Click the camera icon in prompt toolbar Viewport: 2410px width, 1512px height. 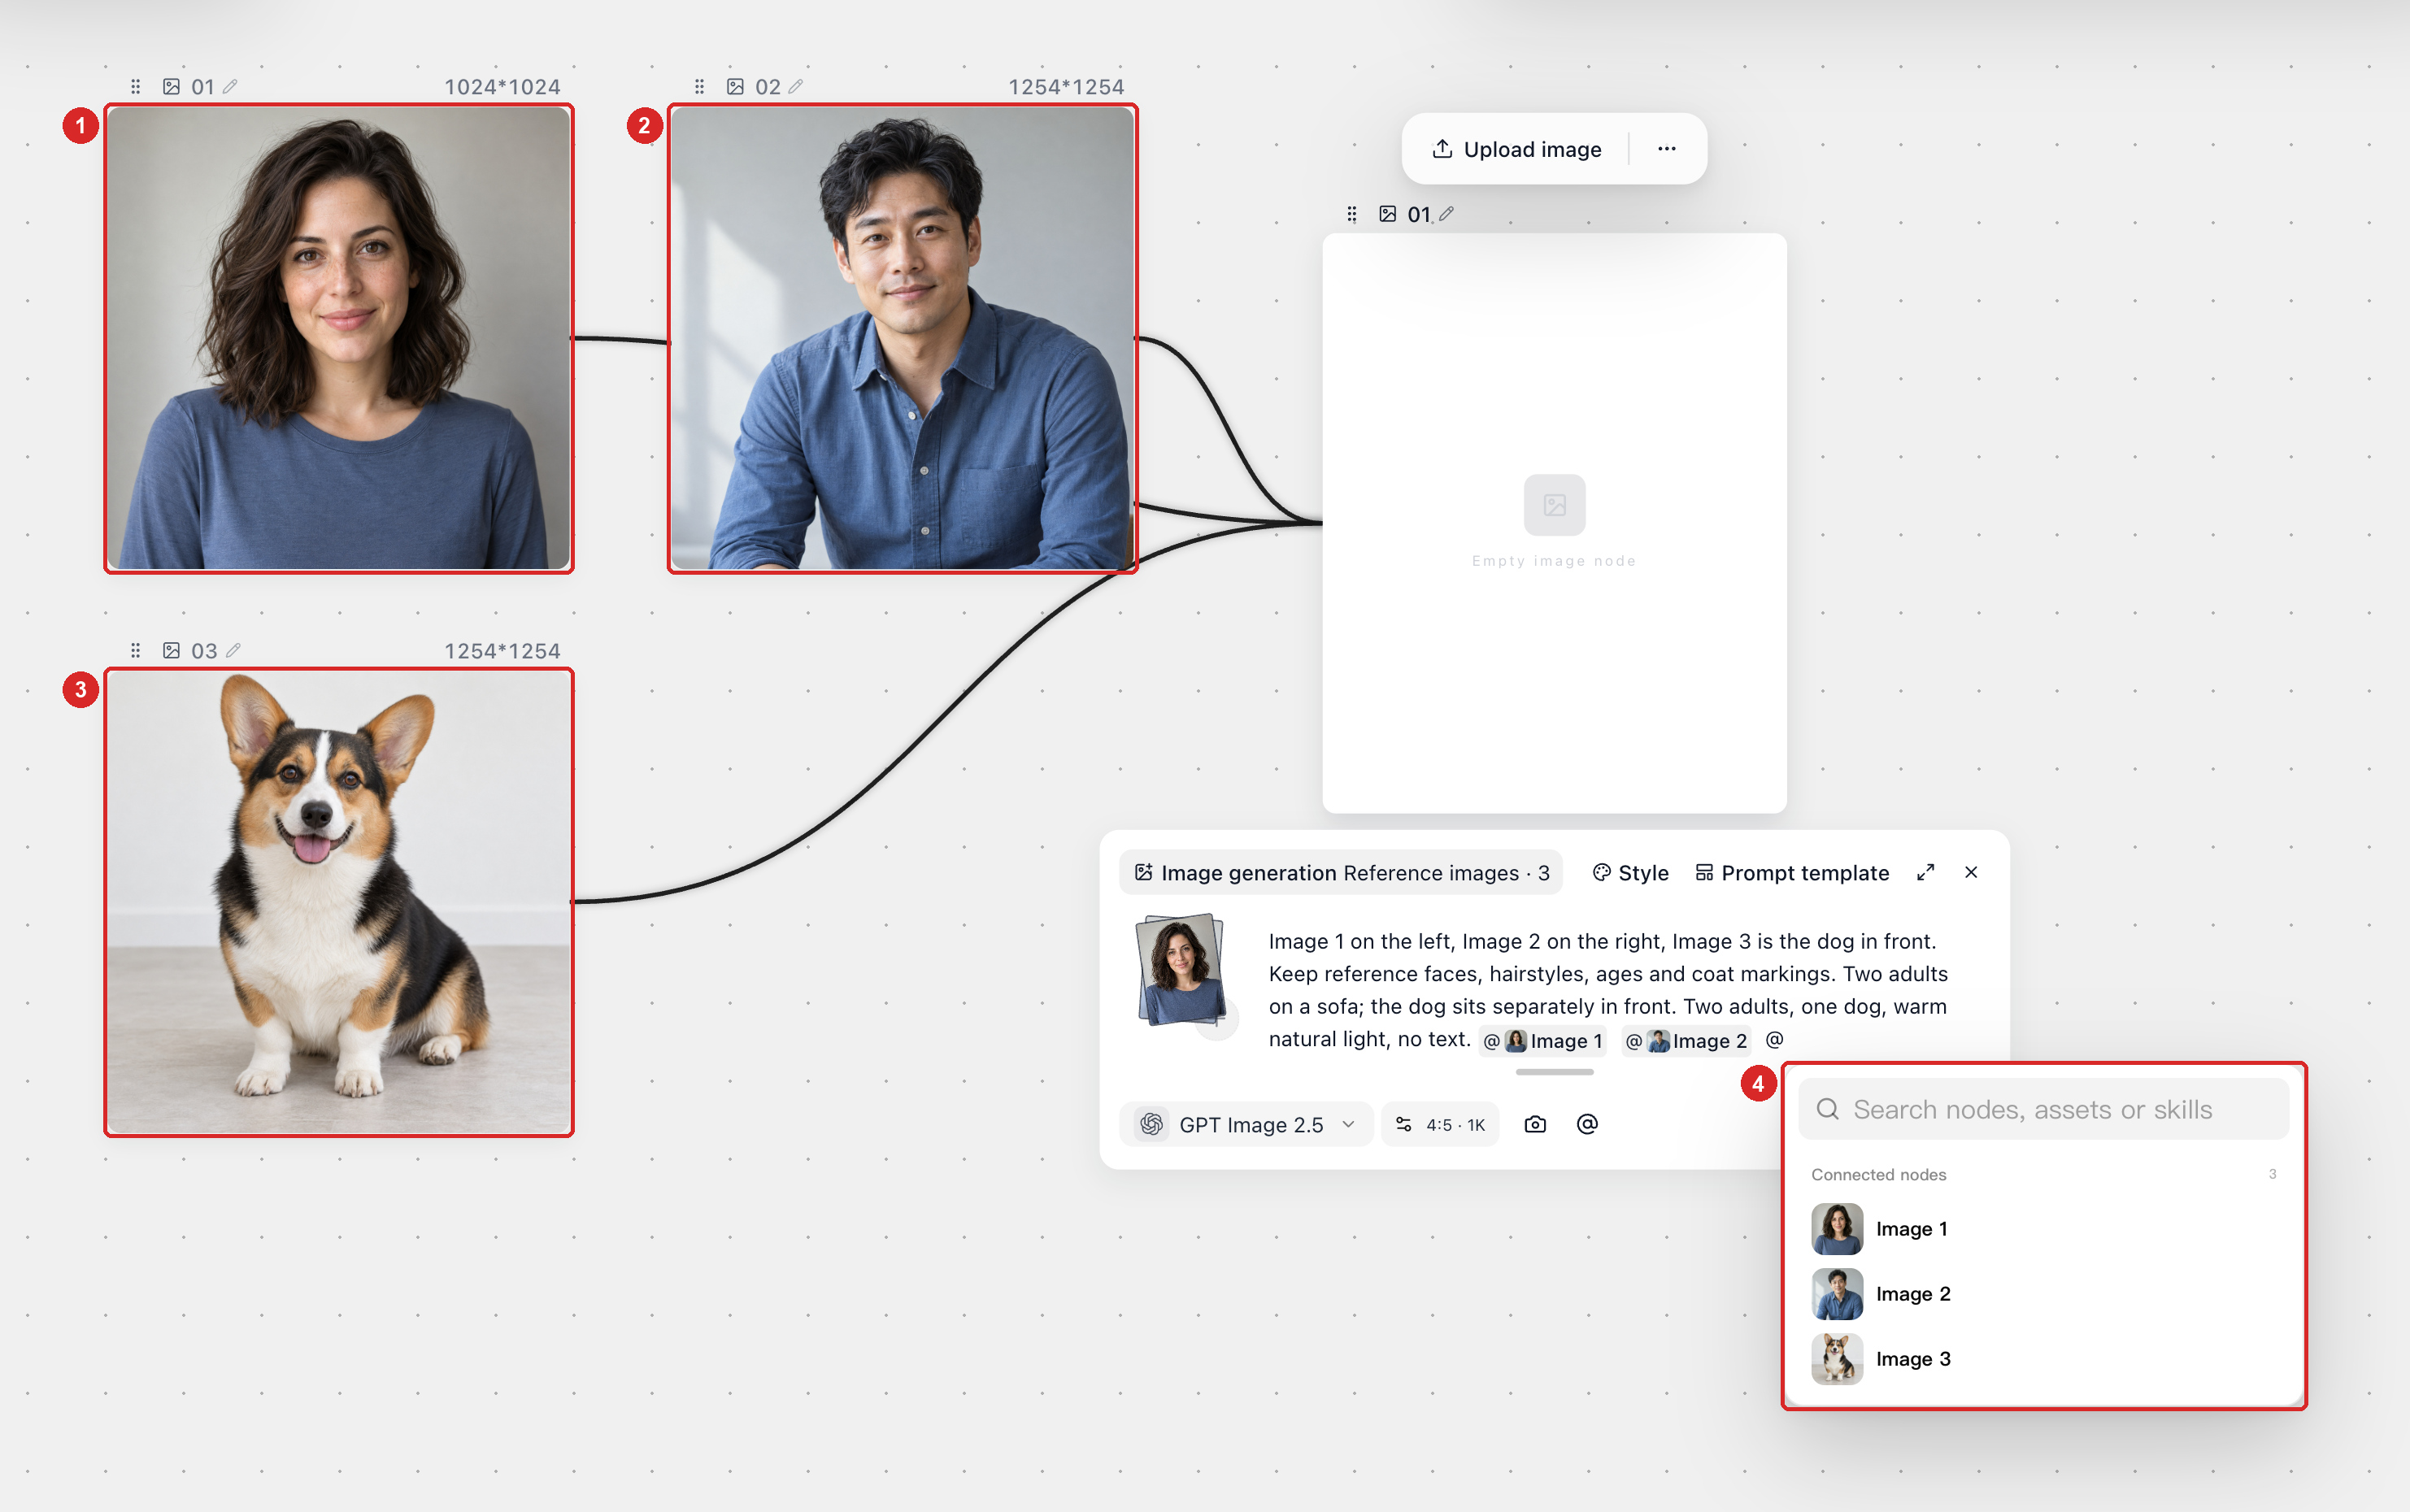coord(1535,1125)
